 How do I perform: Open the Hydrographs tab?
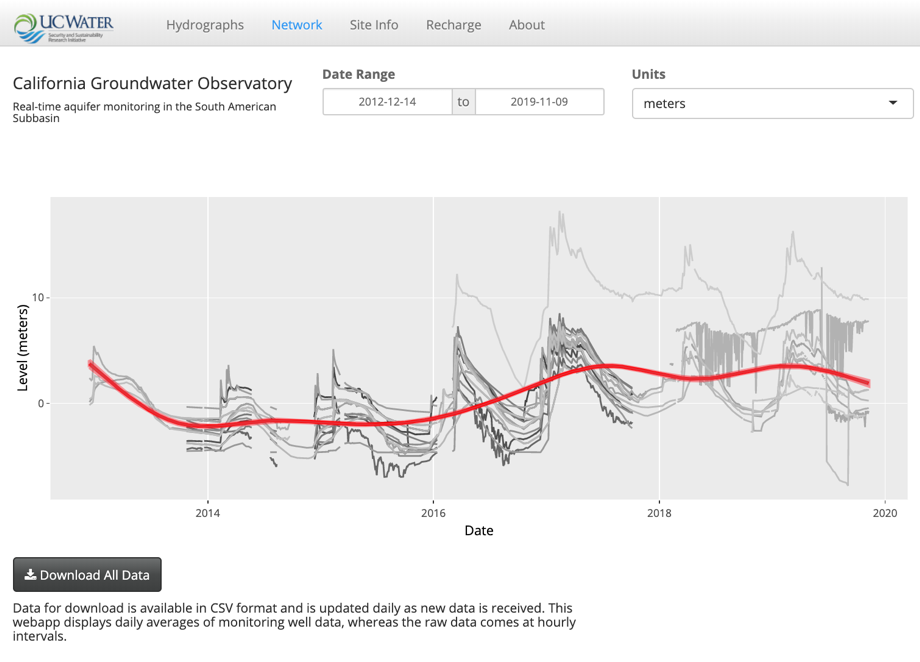point(205,25)
